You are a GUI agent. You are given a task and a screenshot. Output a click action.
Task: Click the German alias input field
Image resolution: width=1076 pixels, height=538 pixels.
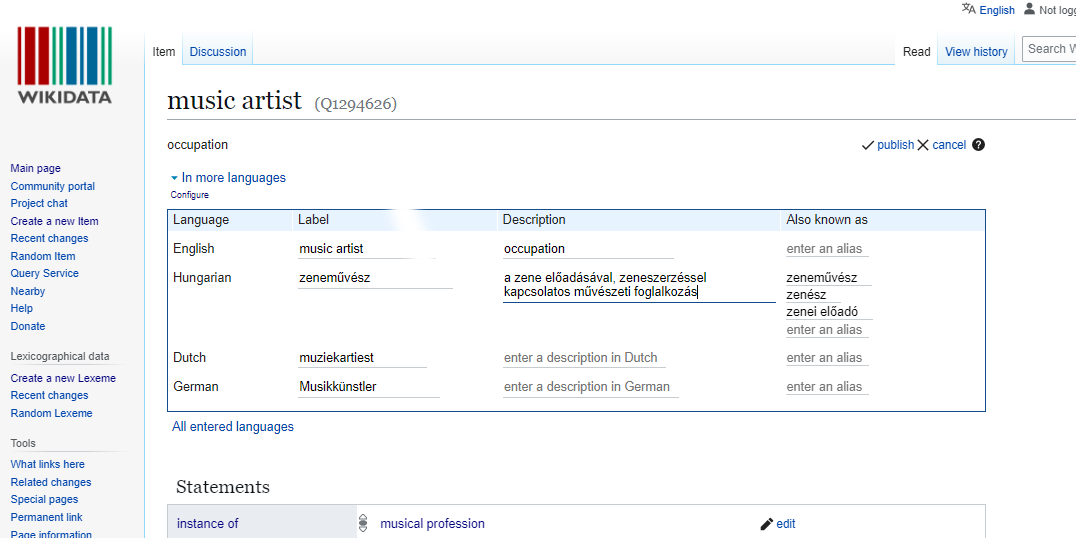point(825,387)
